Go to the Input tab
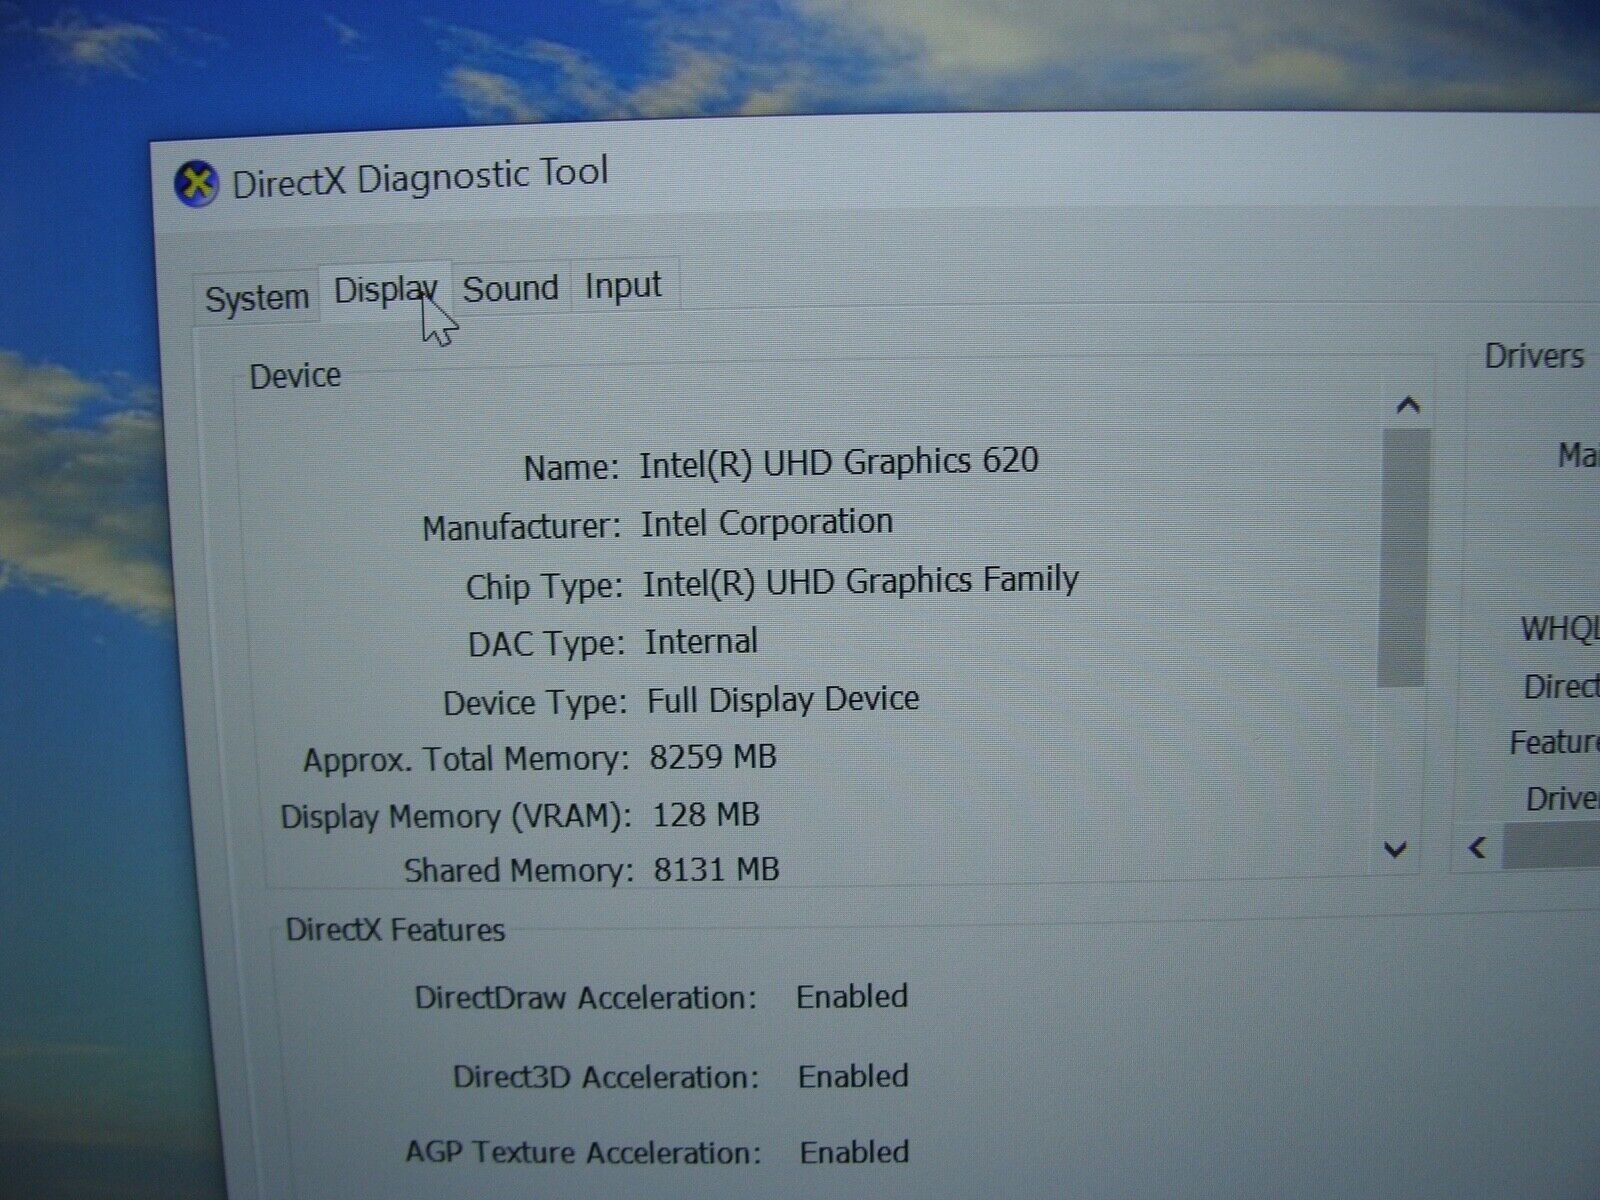Viewport: 1600px width, 1200px height. (623, 286)
